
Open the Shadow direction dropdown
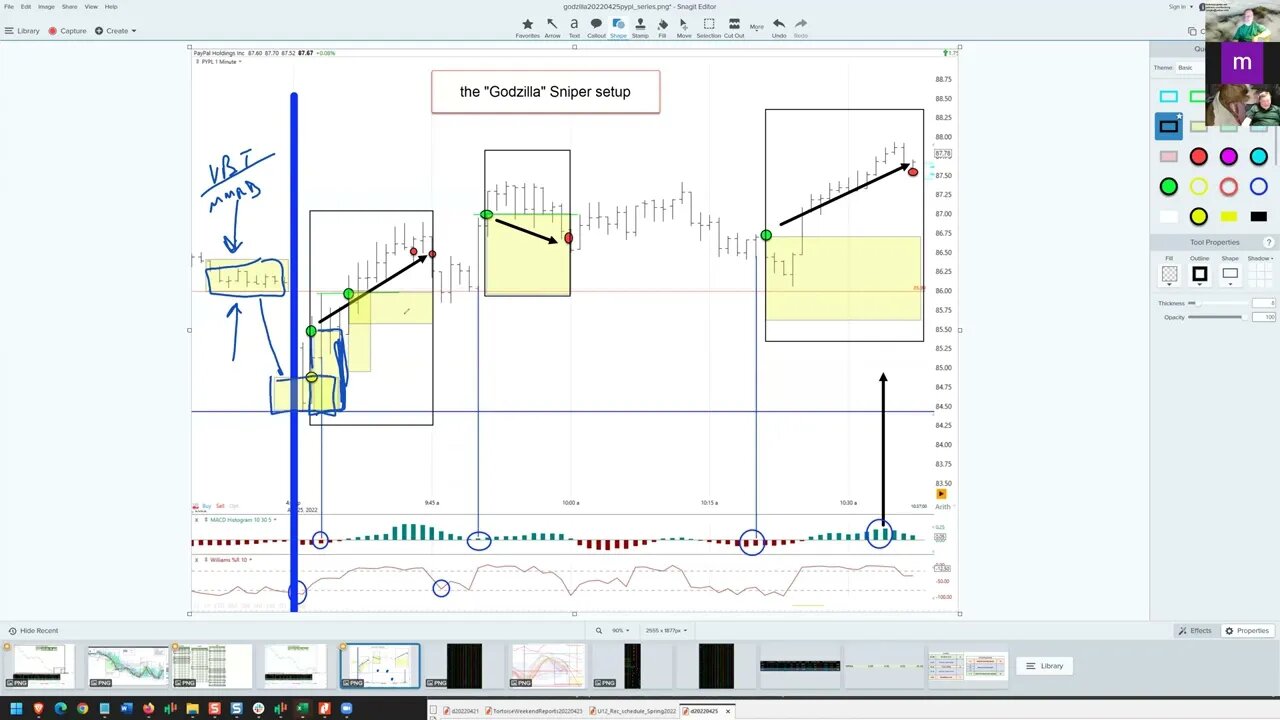click(1259, 275)
